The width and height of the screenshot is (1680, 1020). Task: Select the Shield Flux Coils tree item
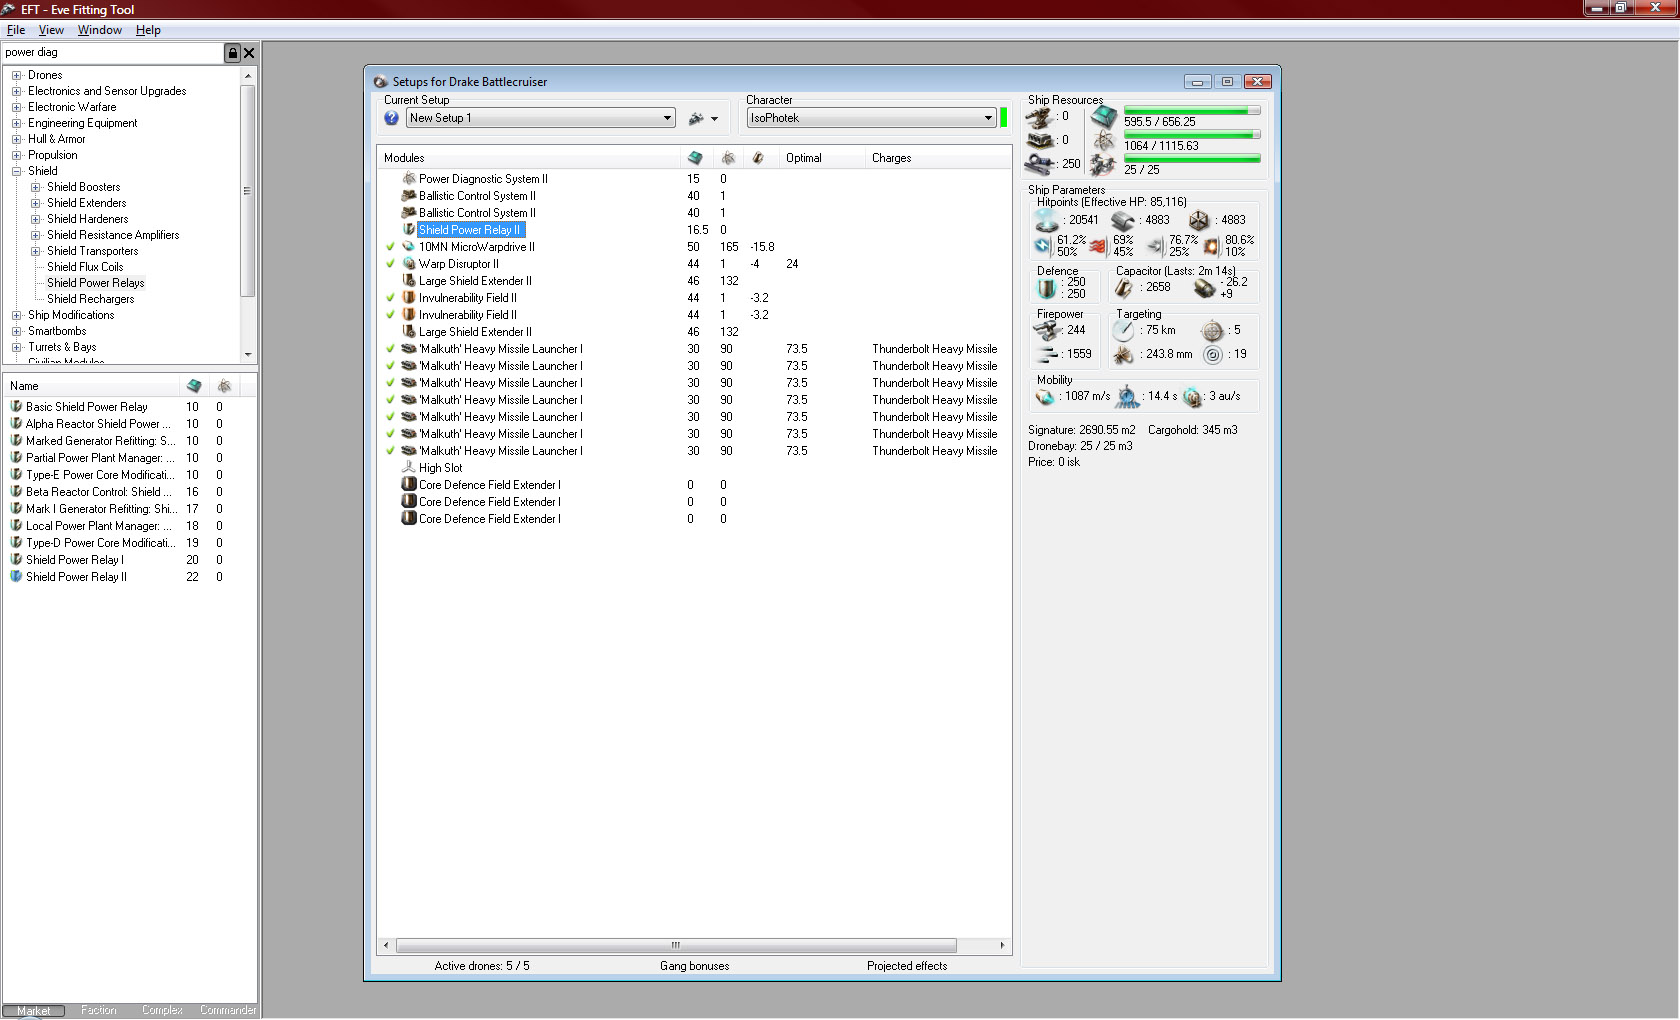tap(85, 267)
